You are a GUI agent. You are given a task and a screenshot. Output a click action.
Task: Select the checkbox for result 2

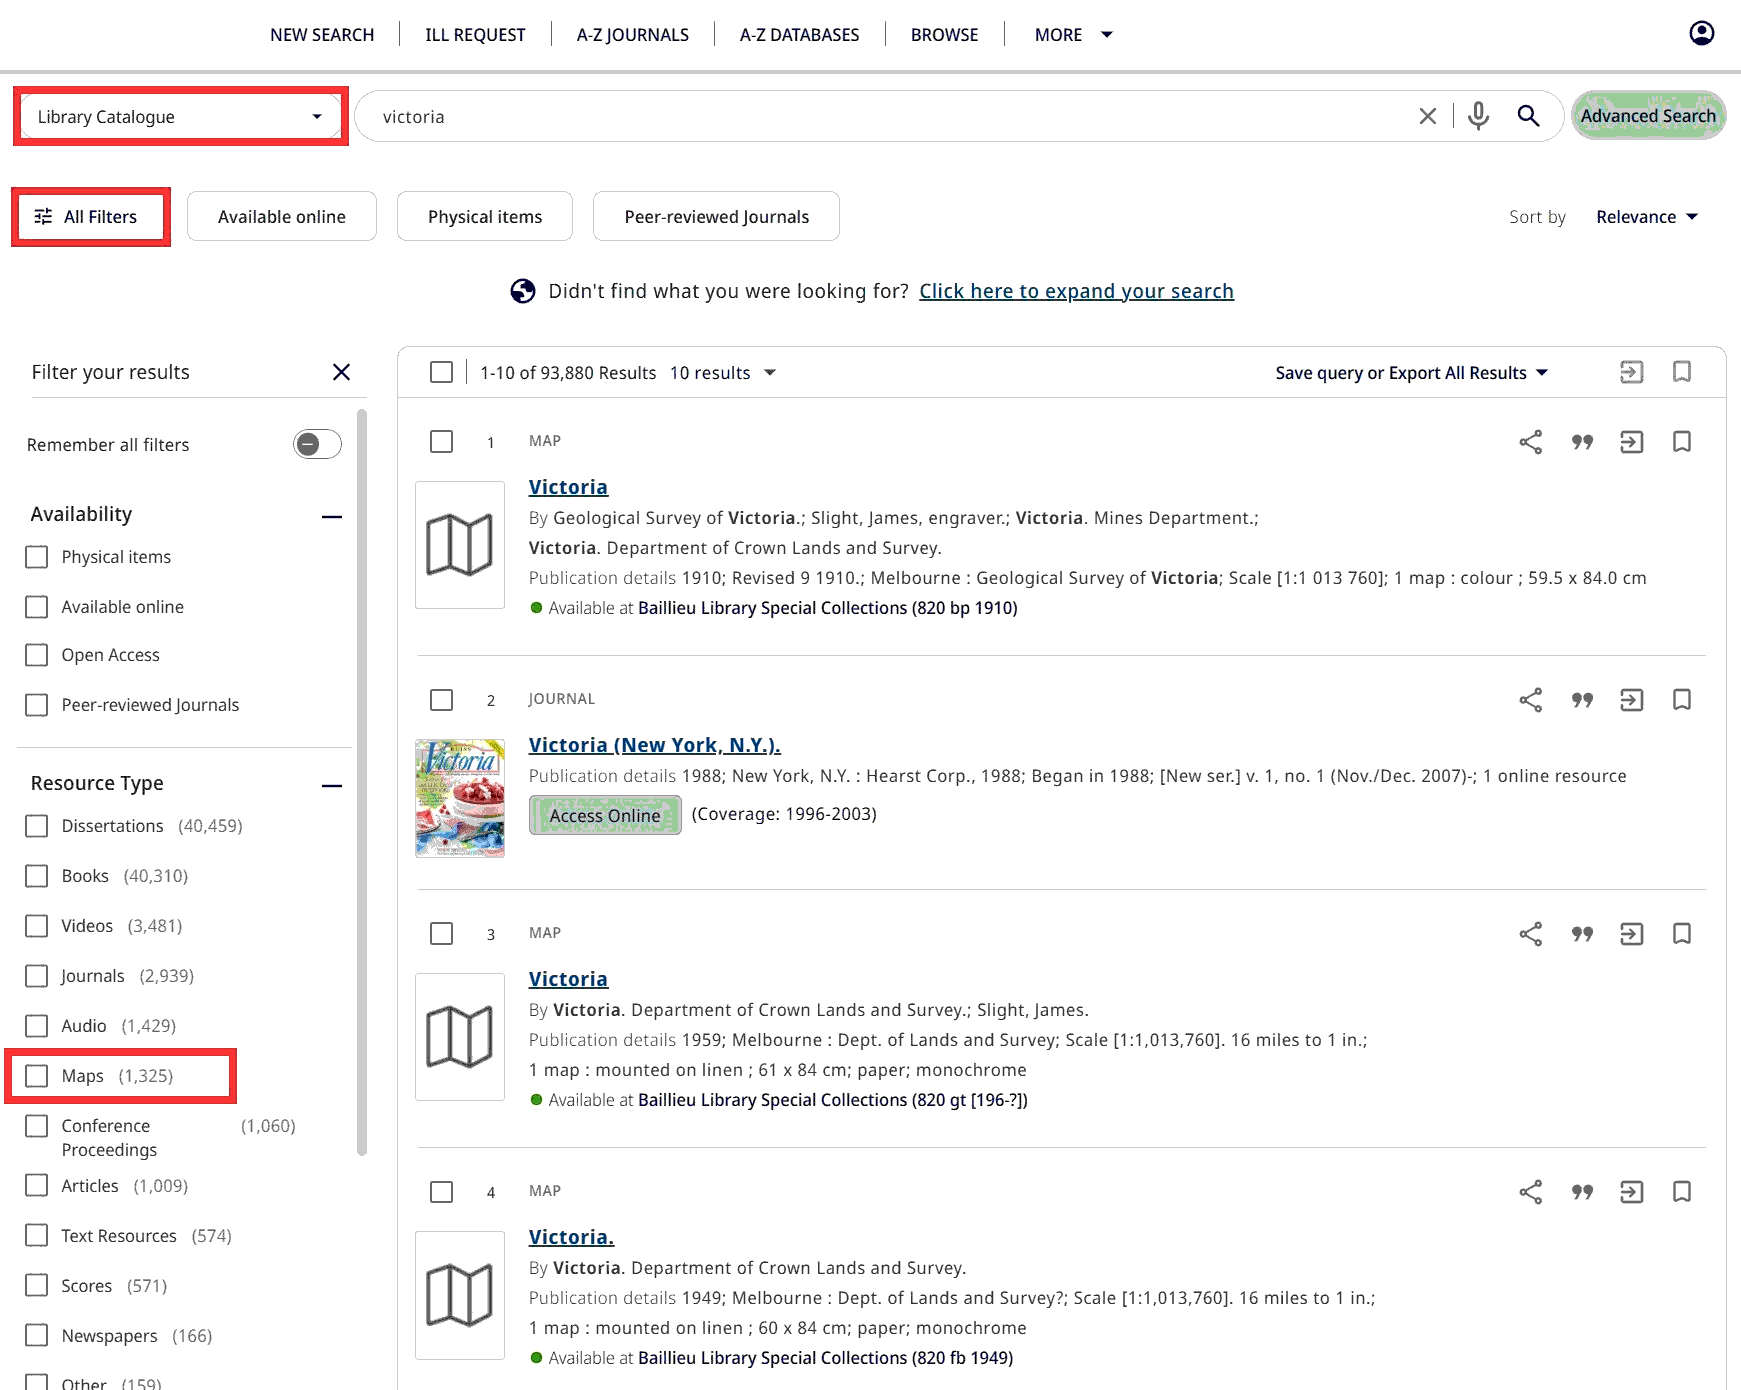click(x=441, y=700)
